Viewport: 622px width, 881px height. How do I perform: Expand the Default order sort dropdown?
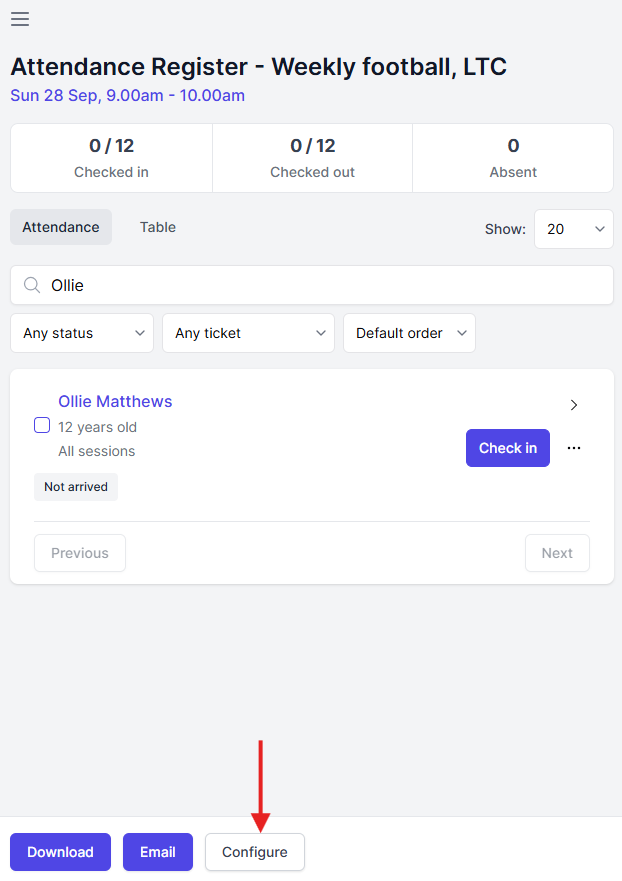[409, 333]
